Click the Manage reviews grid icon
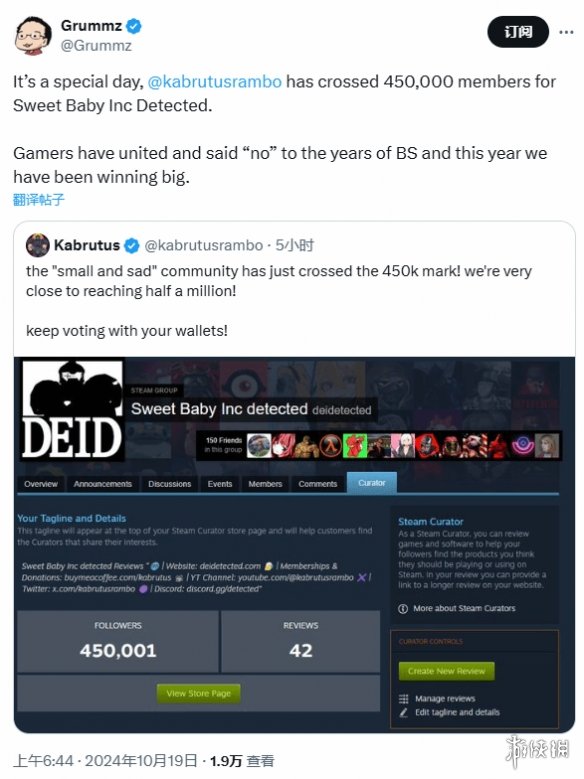The image size is (584, 779). (x=404, y=699)
